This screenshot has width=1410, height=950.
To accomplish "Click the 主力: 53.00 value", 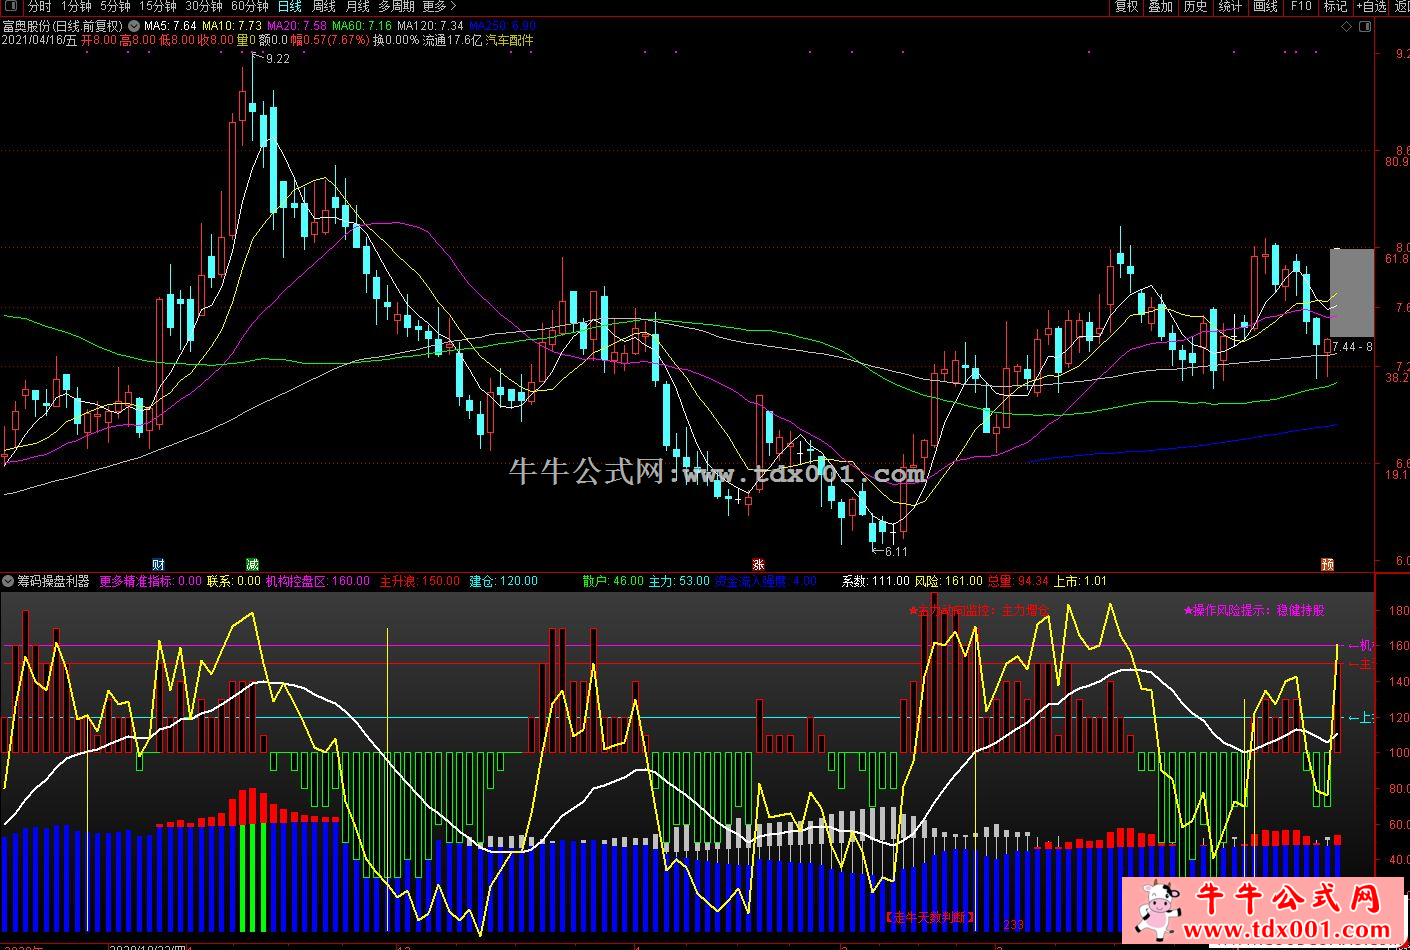I will 679,581.
